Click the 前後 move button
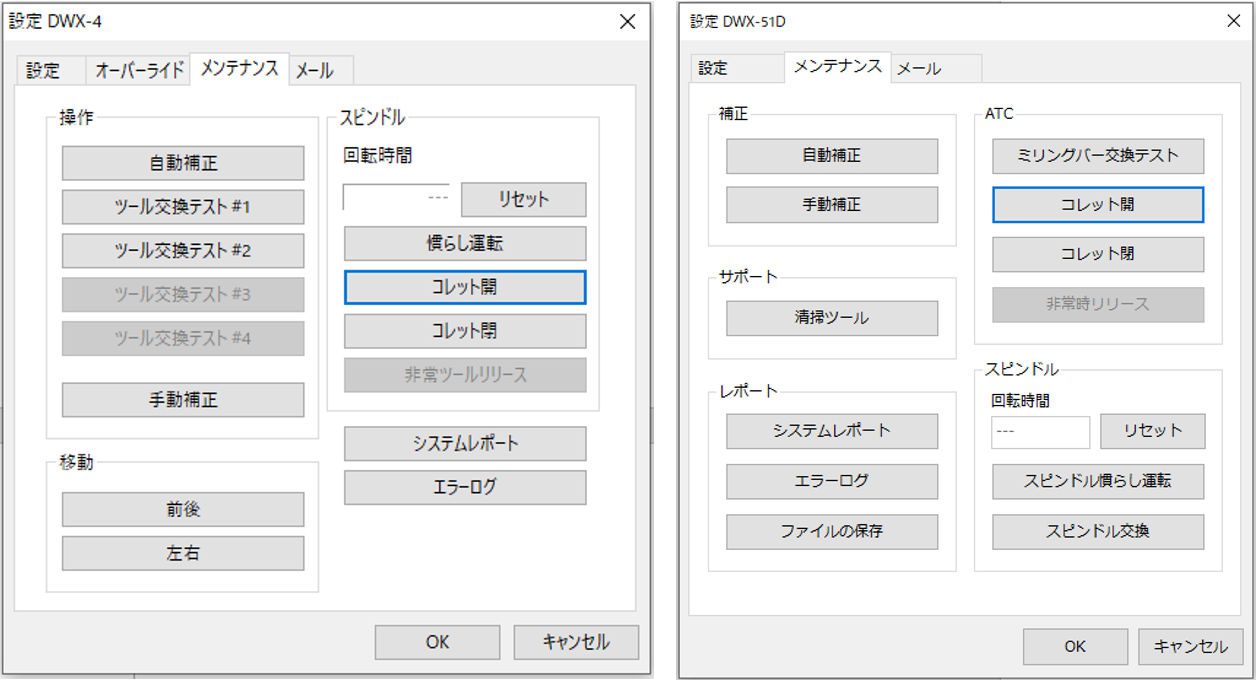Screen dimensions: 1256x681 pyautogui.click(x=183, y=509)
